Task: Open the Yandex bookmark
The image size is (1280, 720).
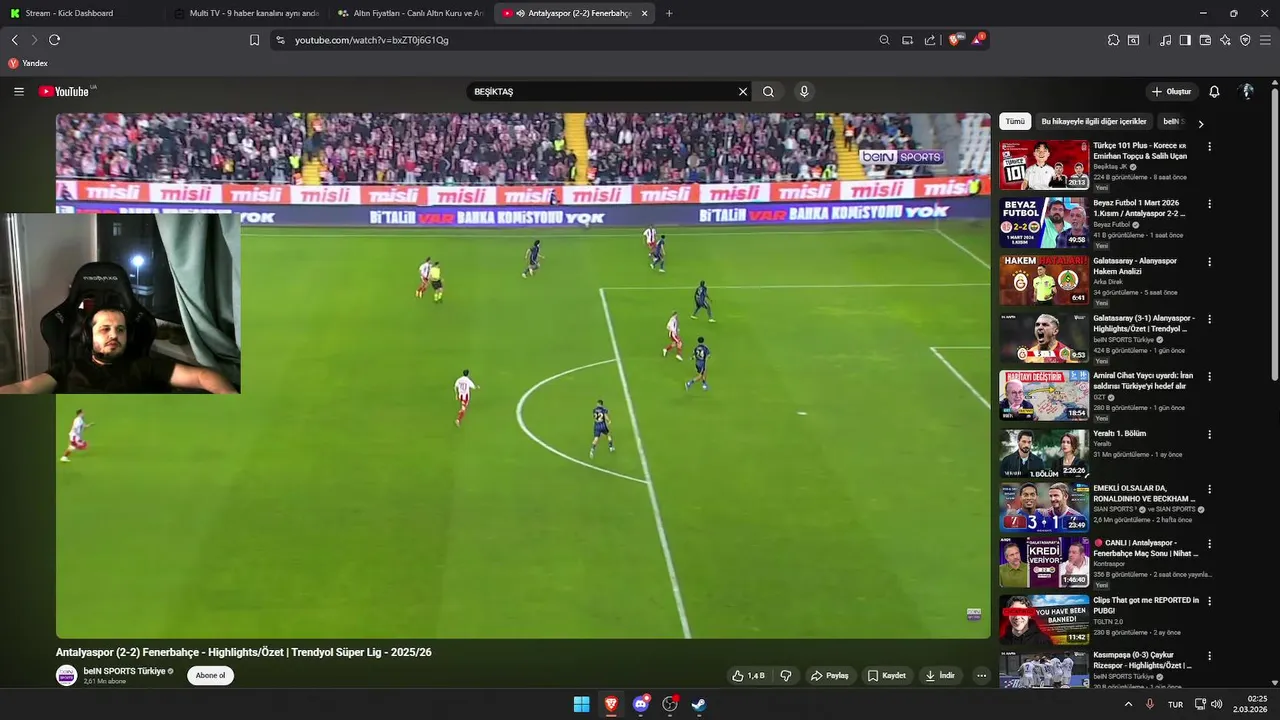Action: click(28, 63)
